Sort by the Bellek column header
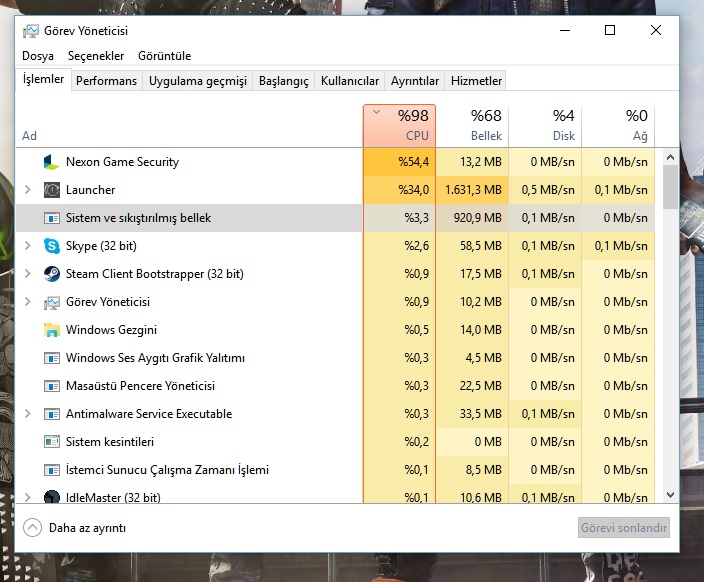 point(472,126)
